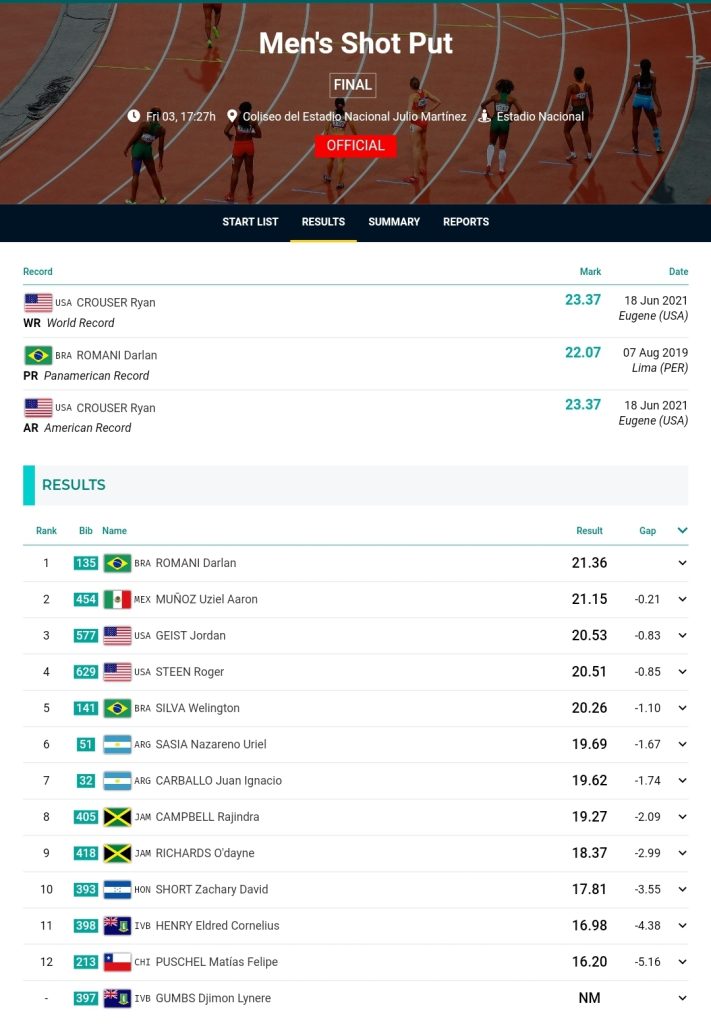Expand details for ROMANI Darlan's 21.36 result
711x1024 pixels.
pos(682,563)
